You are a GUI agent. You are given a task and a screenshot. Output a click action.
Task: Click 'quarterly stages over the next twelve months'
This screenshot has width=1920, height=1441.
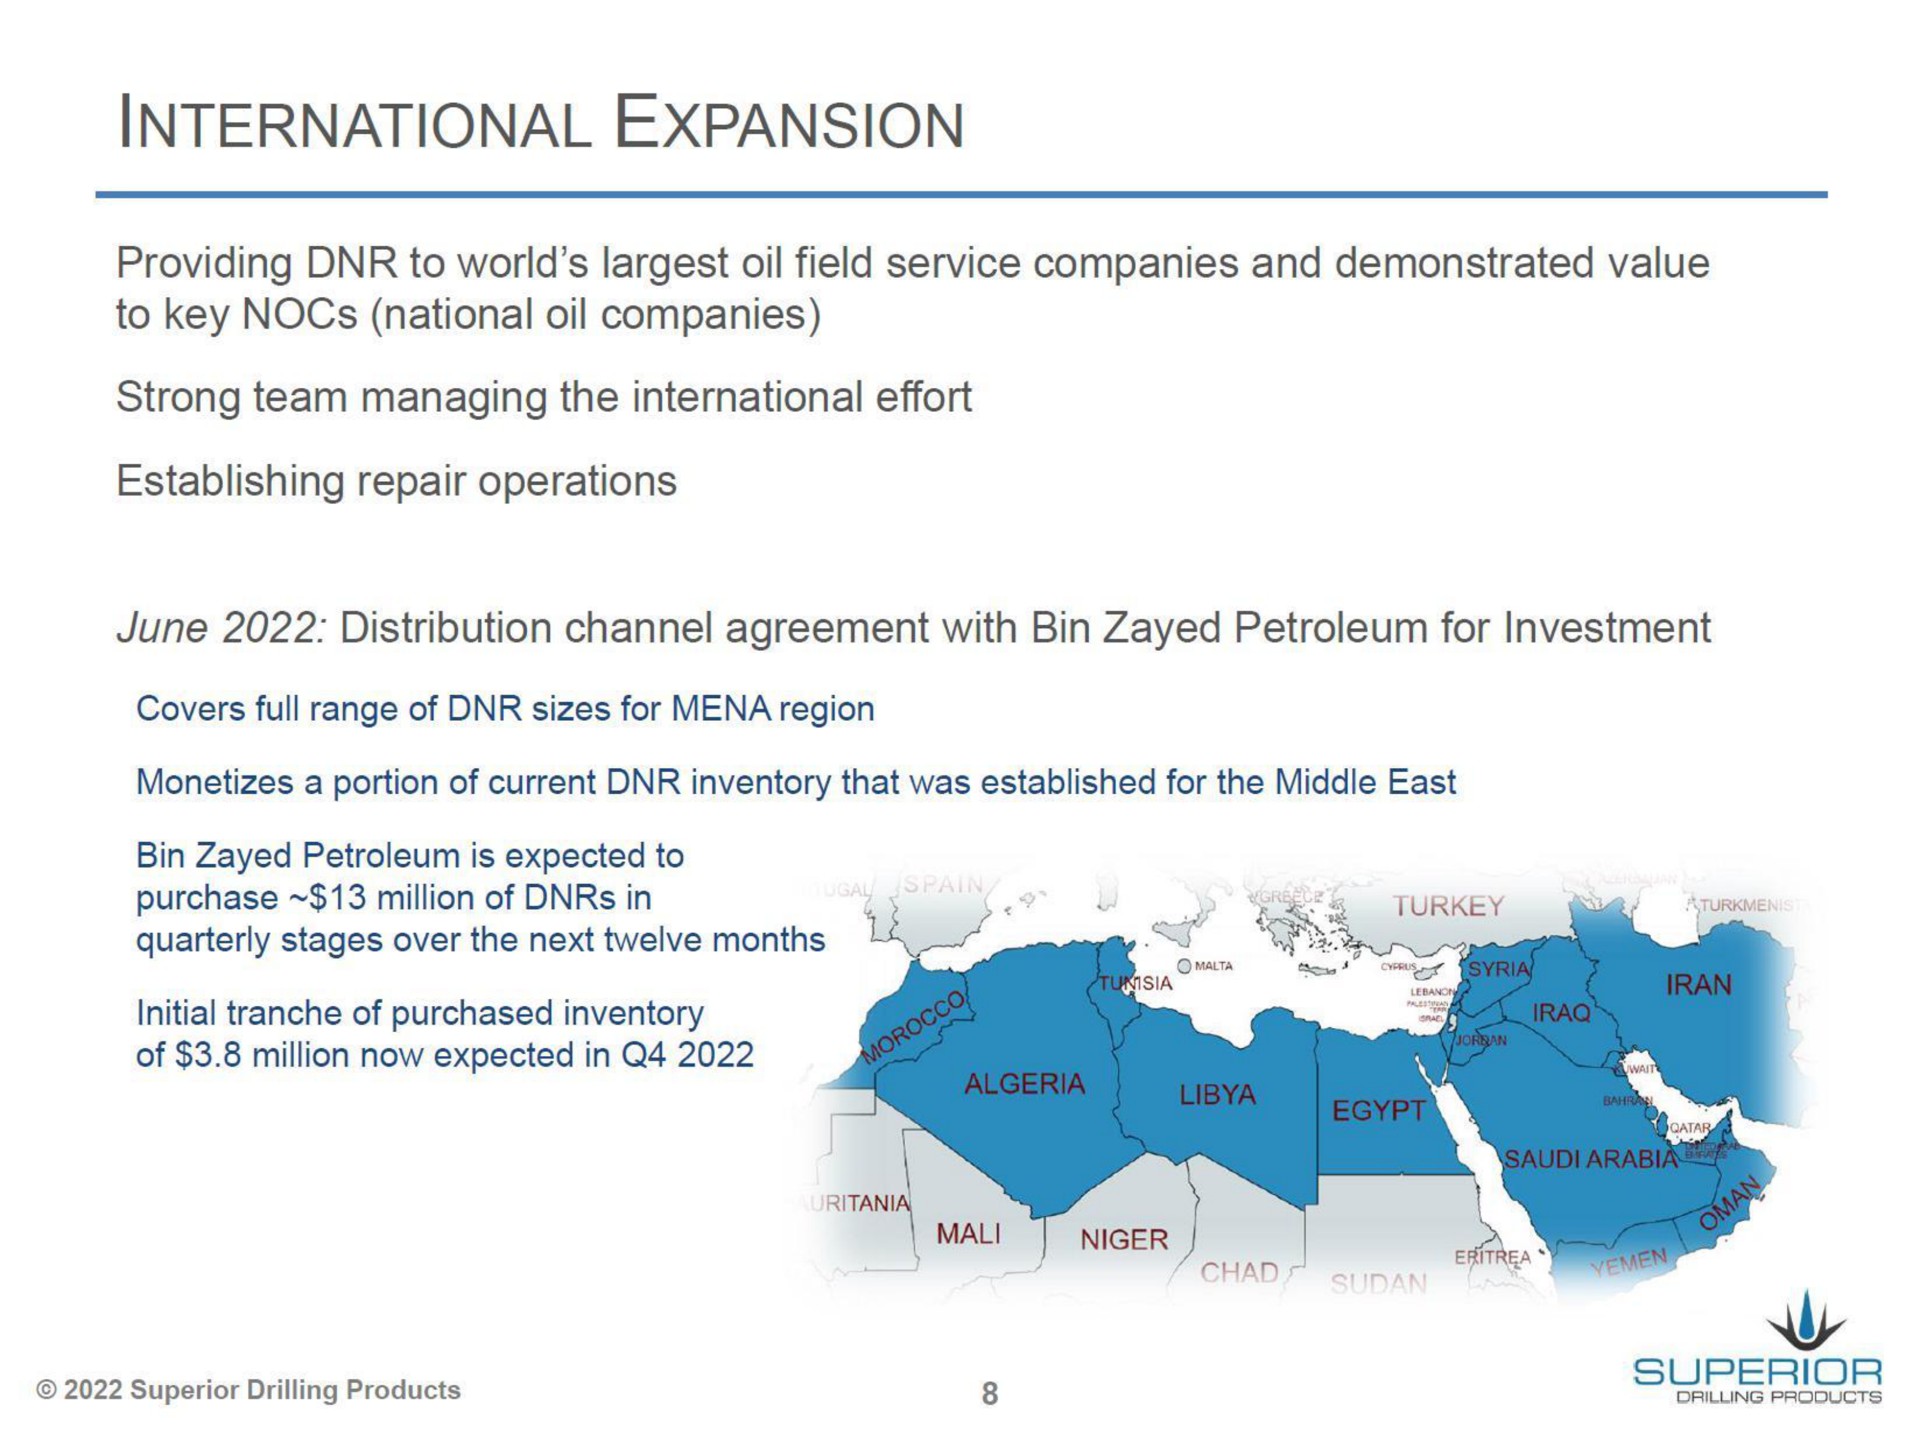480,941
